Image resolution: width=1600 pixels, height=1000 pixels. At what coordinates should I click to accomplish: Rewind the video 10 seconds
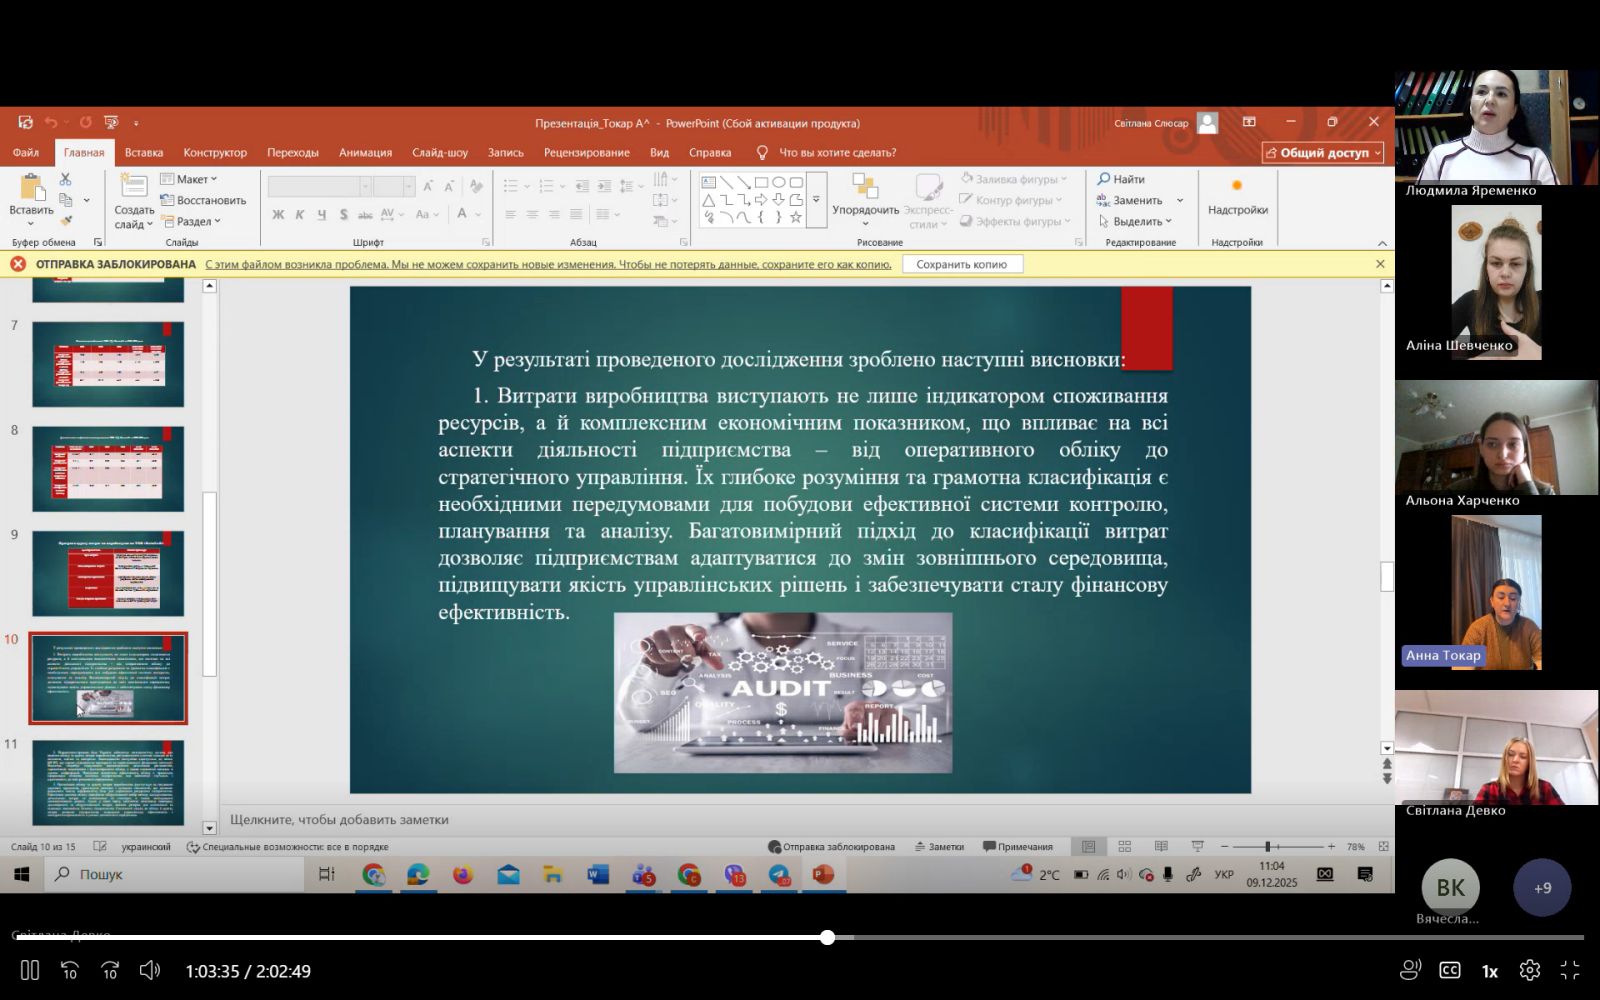tap(70, 970)
